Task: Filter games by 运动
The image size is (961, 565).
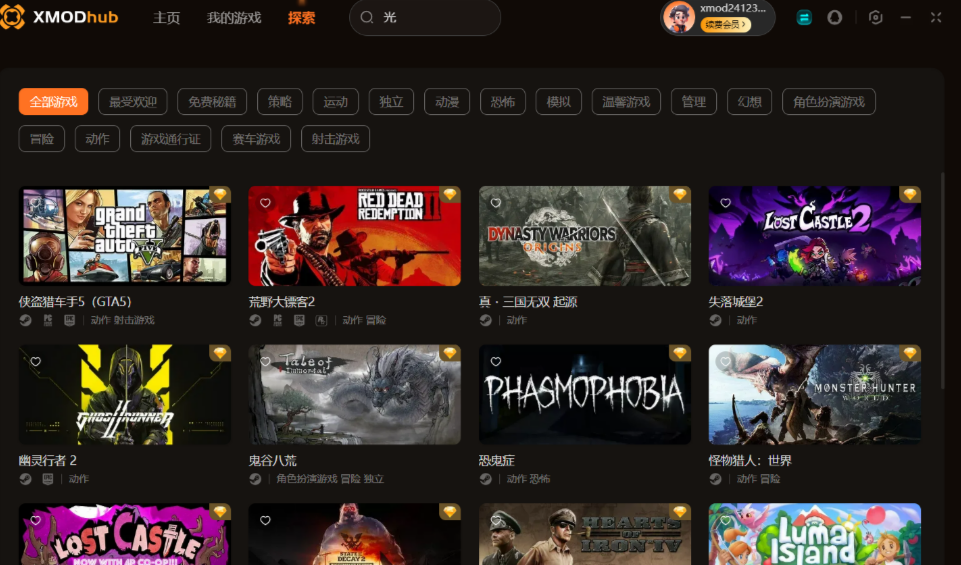Action: point(335,102)
